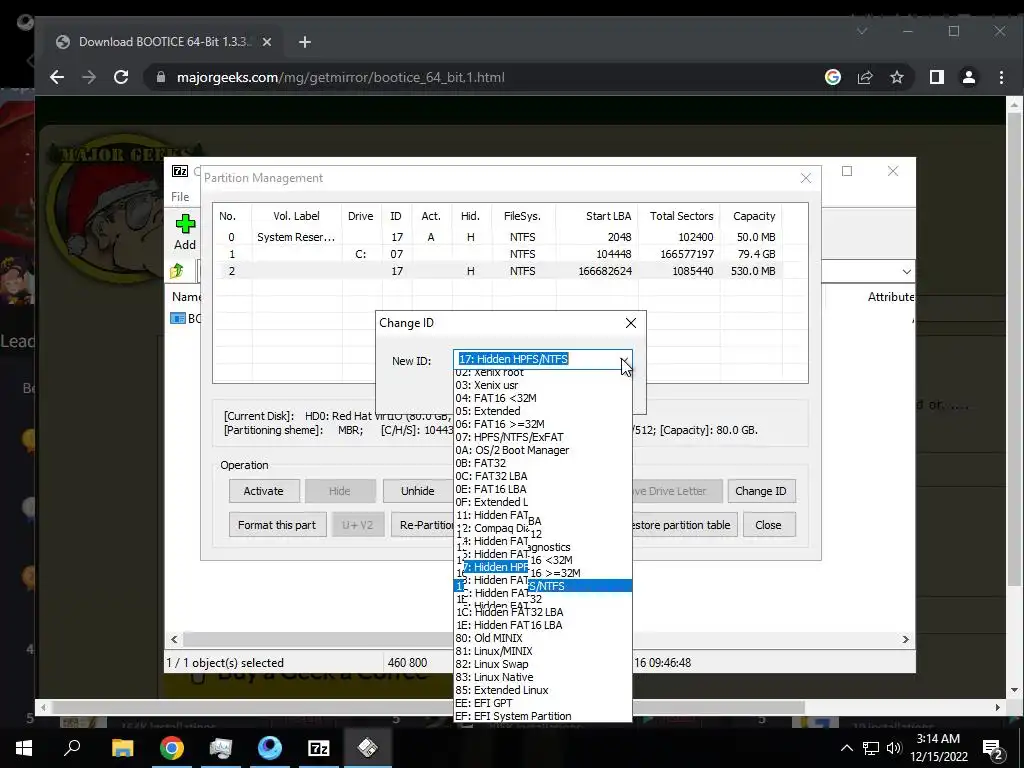The width and height of the screenshot is (1024, 768).
Task: Click the Close button in Partition Management
Action: 769,525
